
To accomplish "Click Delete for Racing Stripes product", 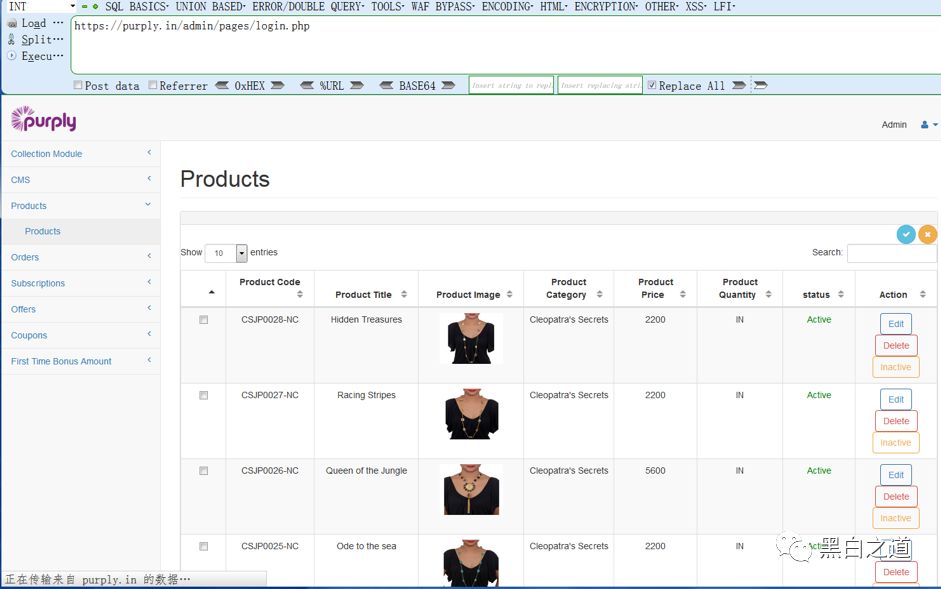I will coord(896,421).
